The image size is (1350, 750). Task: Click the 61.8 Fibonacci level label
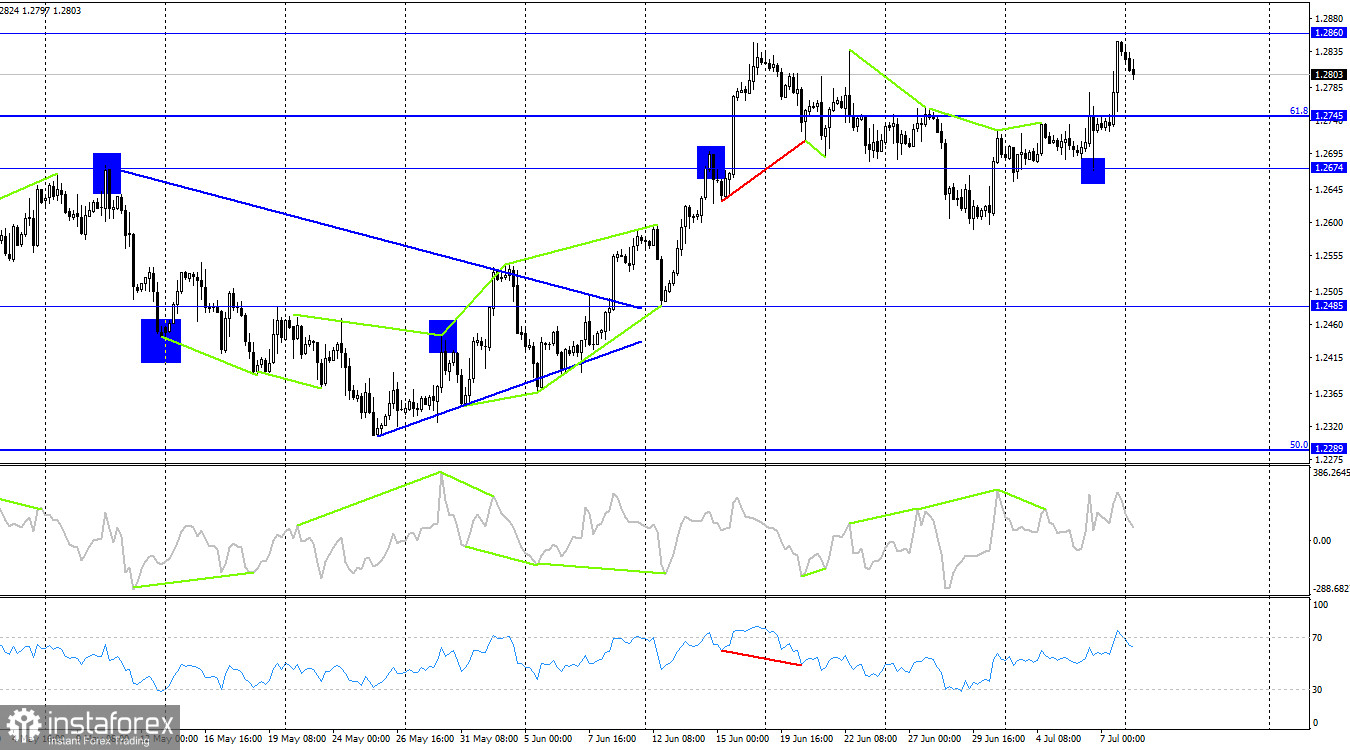(1298, 111)
